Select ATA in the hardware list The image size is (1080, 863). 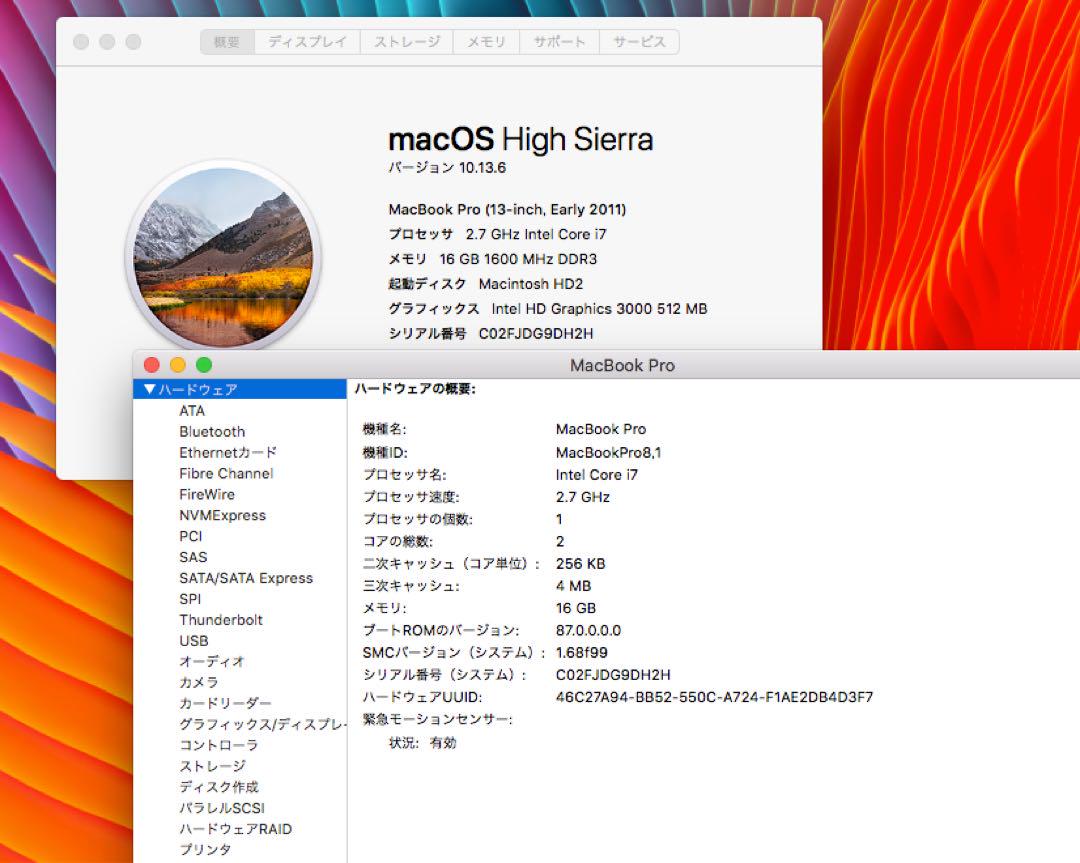[x=191, y=410]
